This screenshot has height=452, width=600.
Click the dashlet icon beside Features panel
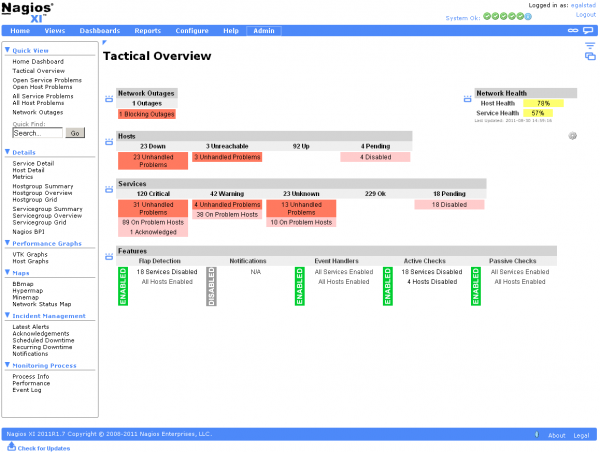109,255
